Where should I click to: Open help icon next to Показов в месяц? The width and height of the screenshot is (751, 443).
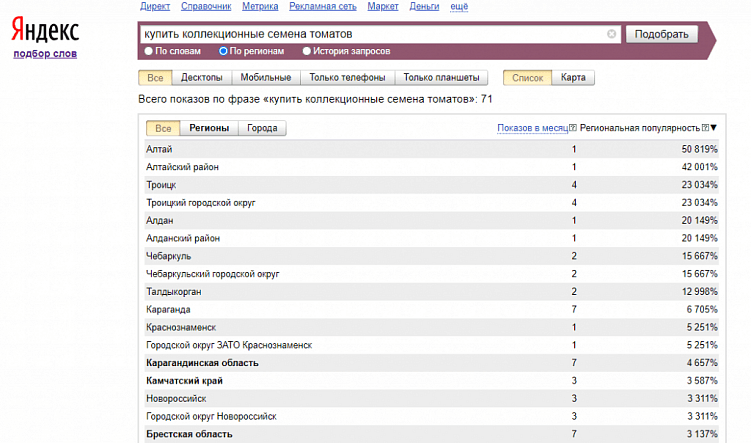572,128
